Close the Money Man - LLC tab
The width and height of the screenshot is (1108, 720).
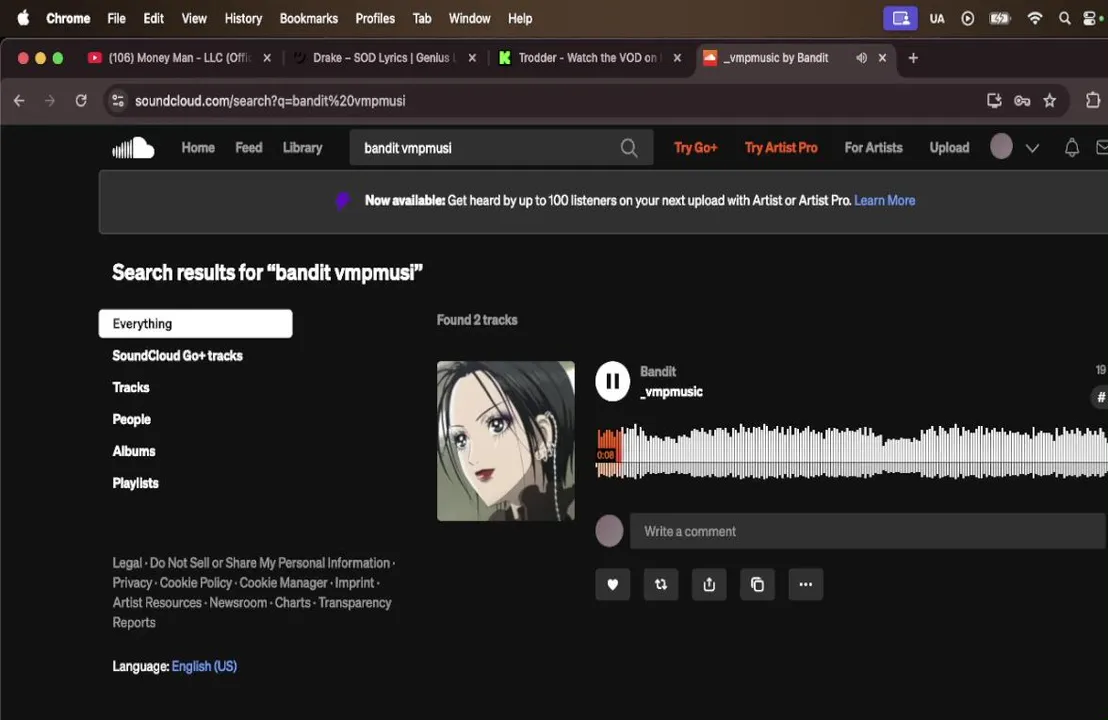[x=266, y=58]
